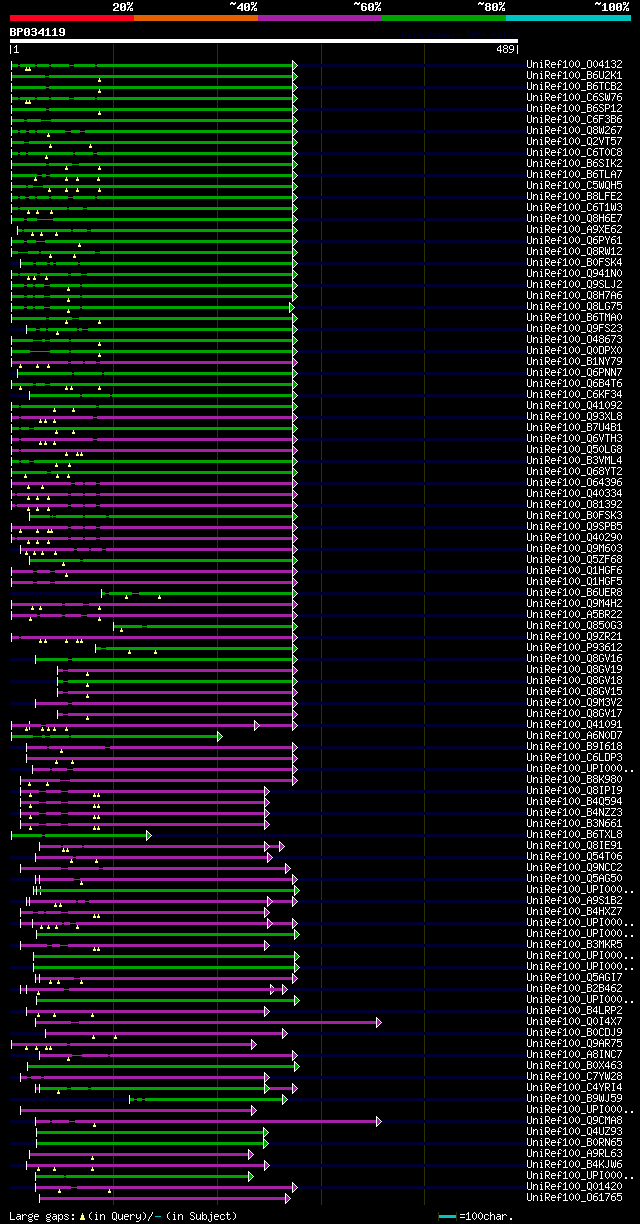Image resolution: width=640 pixels, height=1224 pixels.
Task: Click the cyan ~100% identity legend segment
Action: click(568, 17)
